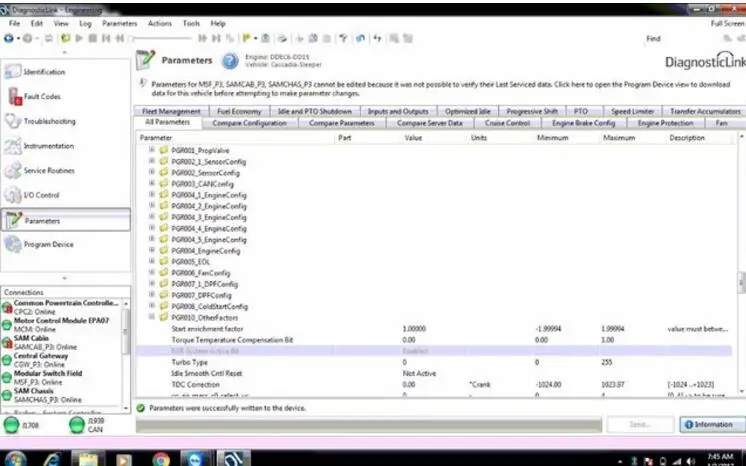The image size is (746, 466).
Task: Expand the PGR006_FanConfig folder
Action: coord(152,273)
